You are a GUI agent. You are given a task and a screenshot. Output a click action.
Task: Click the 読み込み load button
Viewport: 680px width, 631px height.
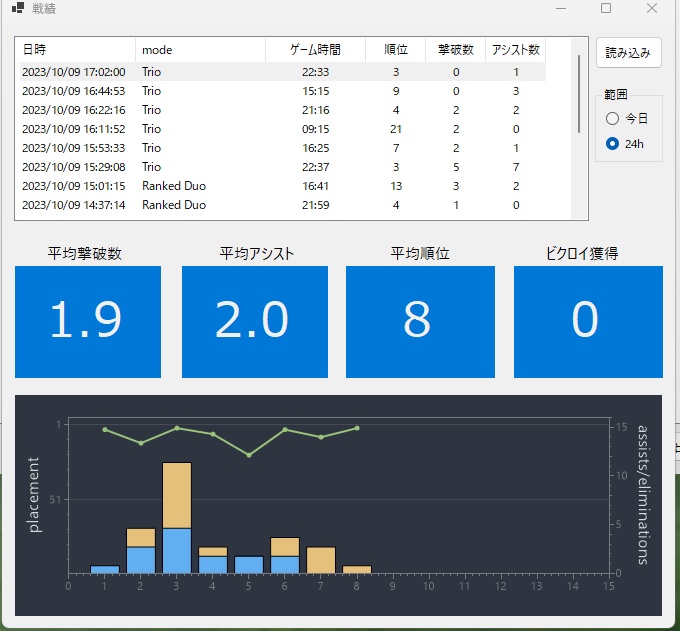click(628, 52)
